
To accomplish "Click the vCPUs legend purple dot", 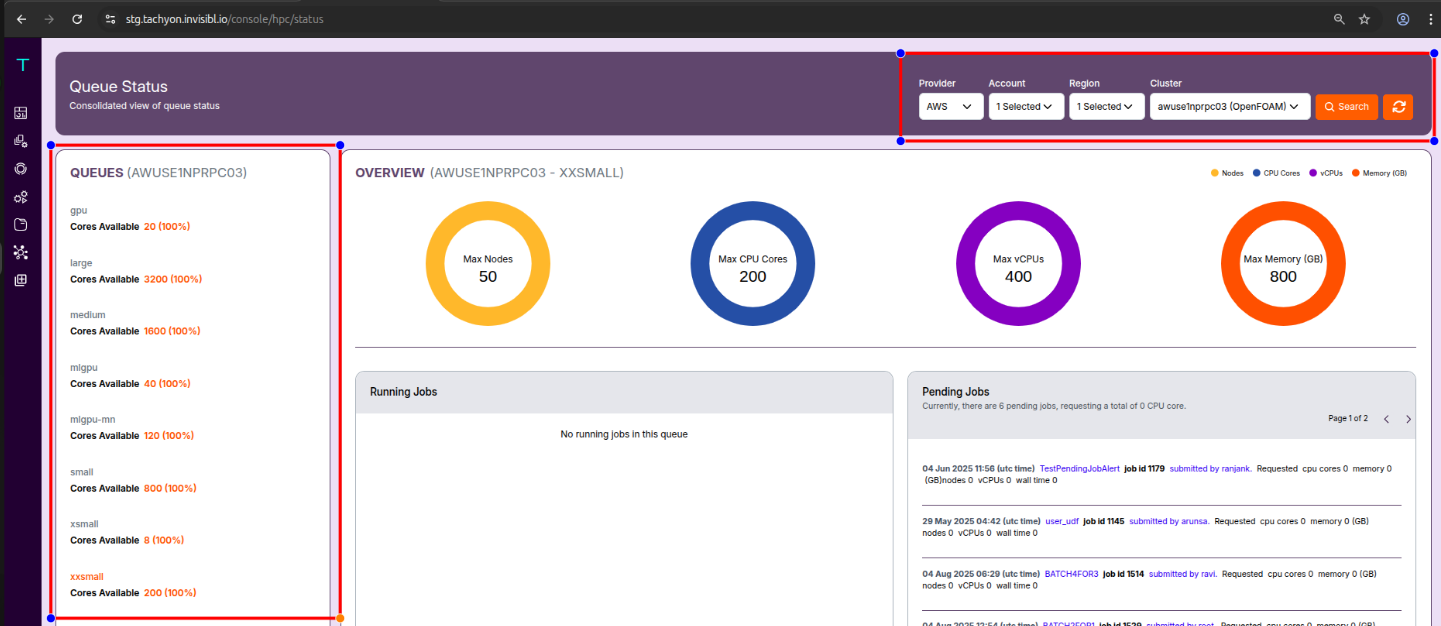I will pos(1313,173).
